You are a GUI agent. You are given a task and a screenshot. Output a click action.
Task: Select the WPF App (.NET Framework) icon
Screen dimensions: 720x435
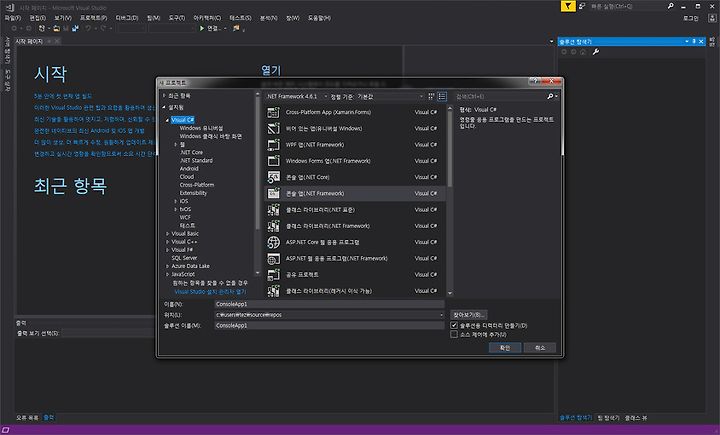click(x=274, y=145)
